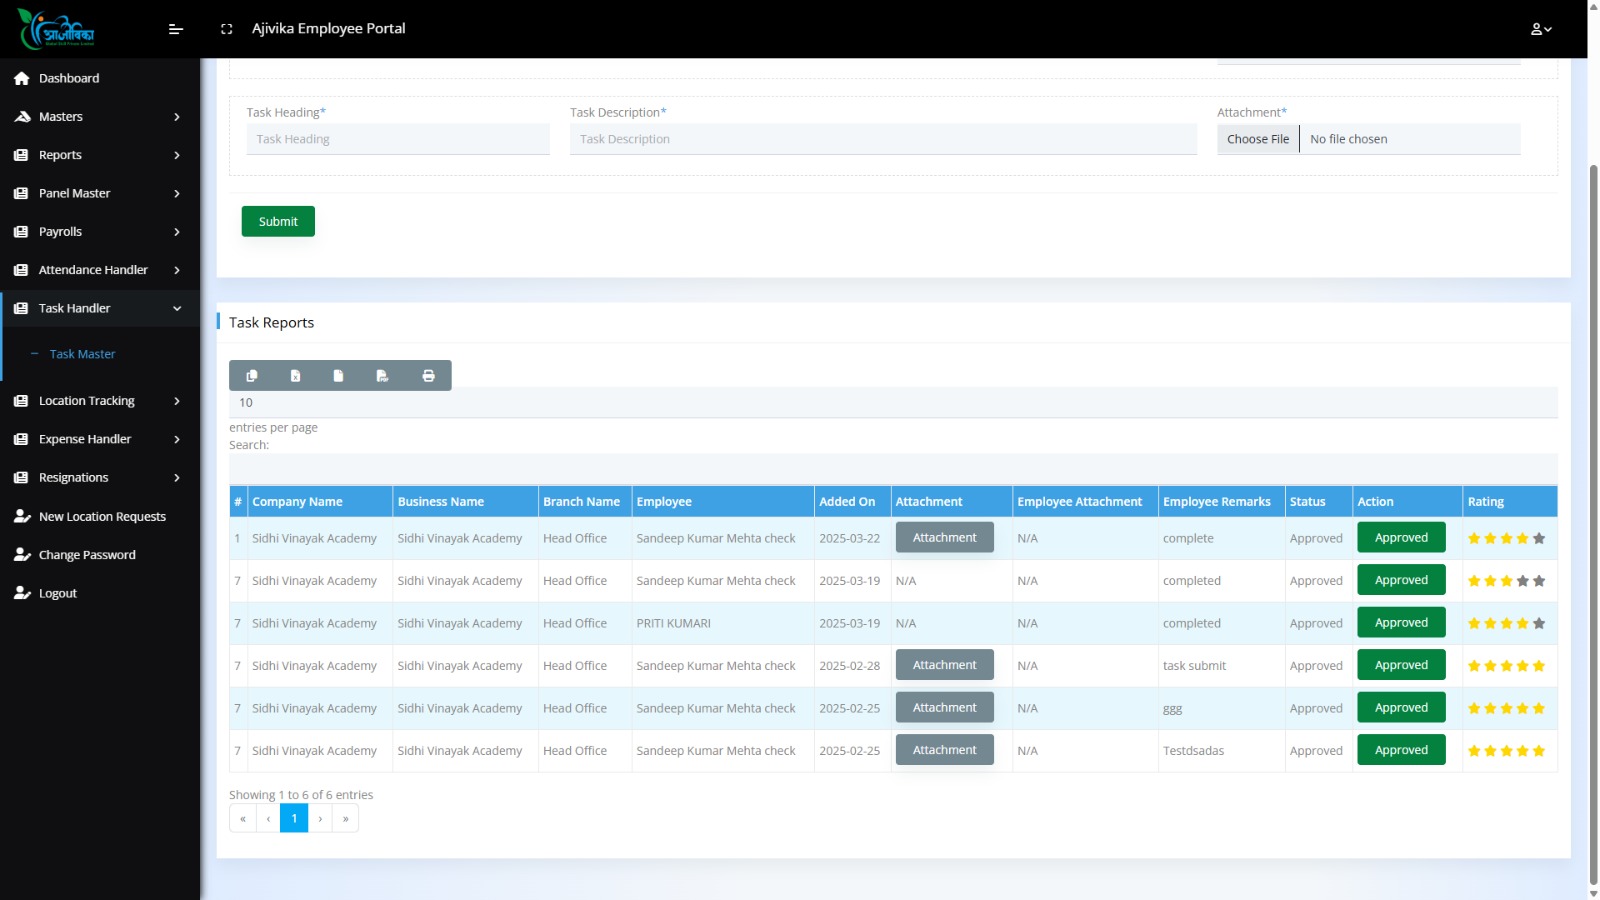The image size is (1600, 900).
Task: Toggle the sidebar menu icon
Action: [176, 29]
